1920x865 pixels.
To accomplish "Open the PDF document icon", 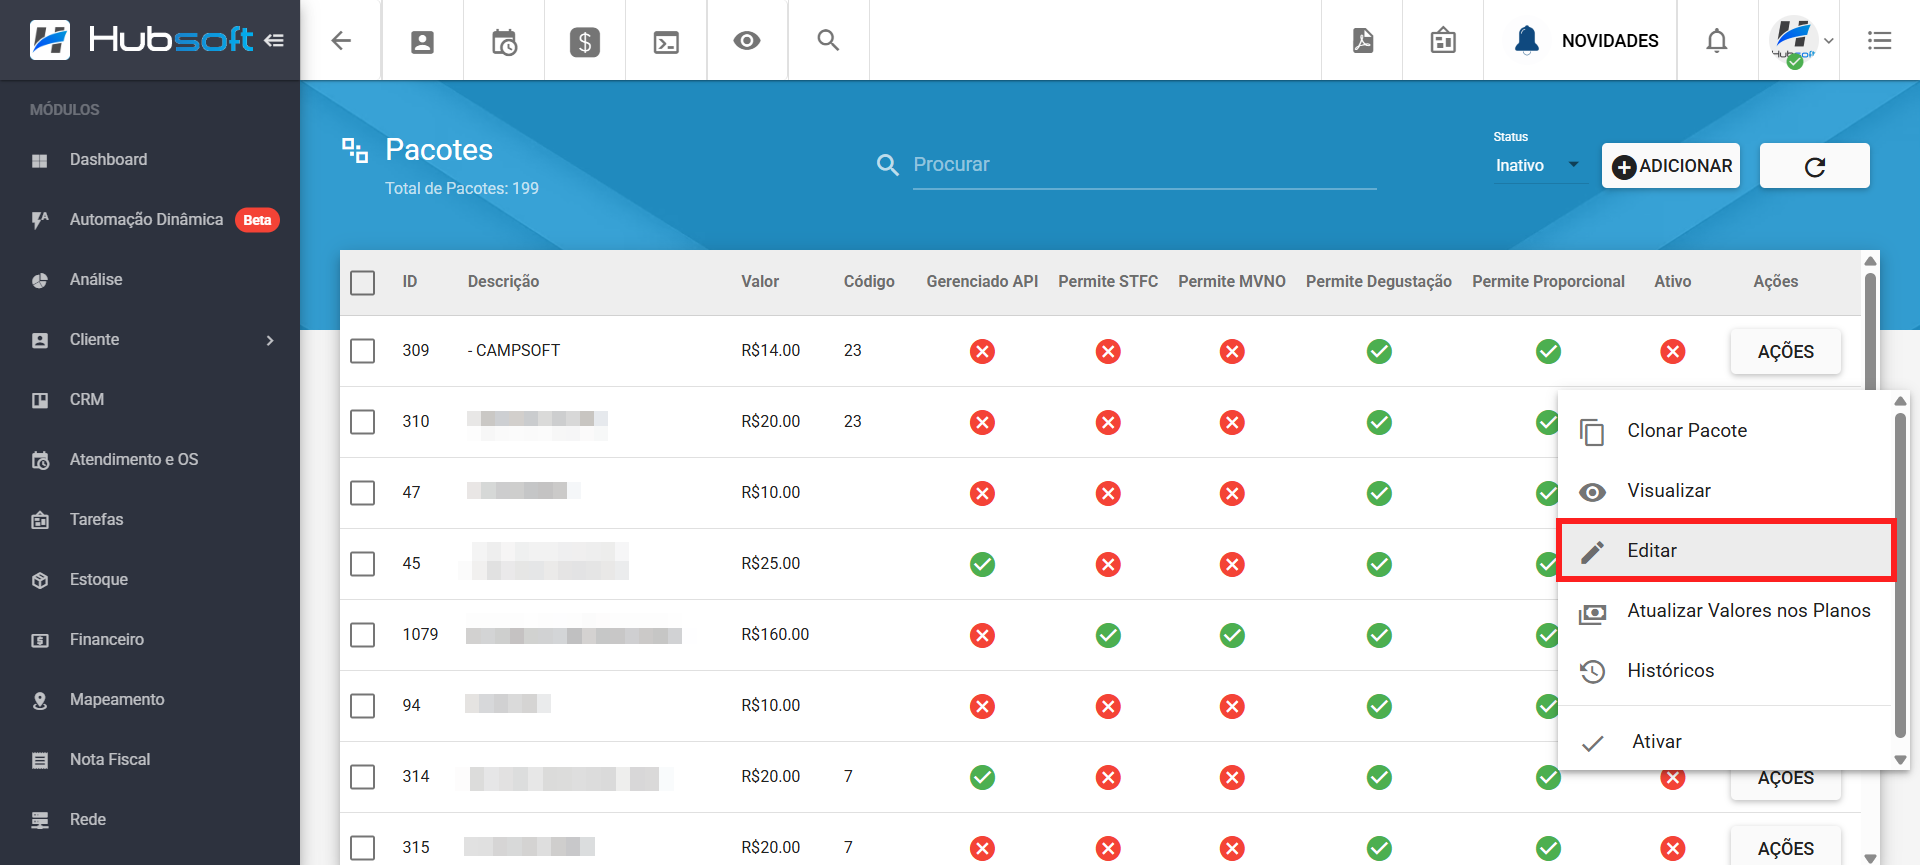I will coord(1363,41).
